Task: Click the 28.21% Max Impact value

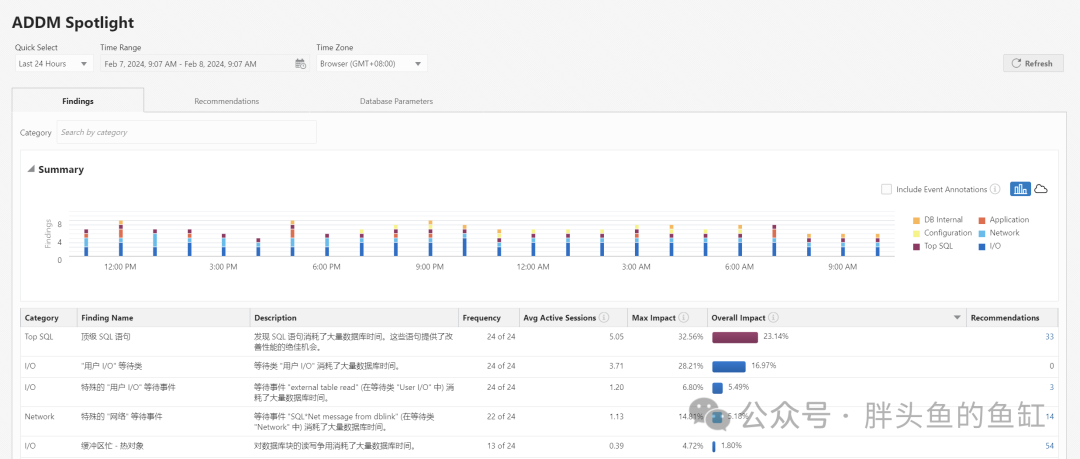Action: [x=690, y=366]
